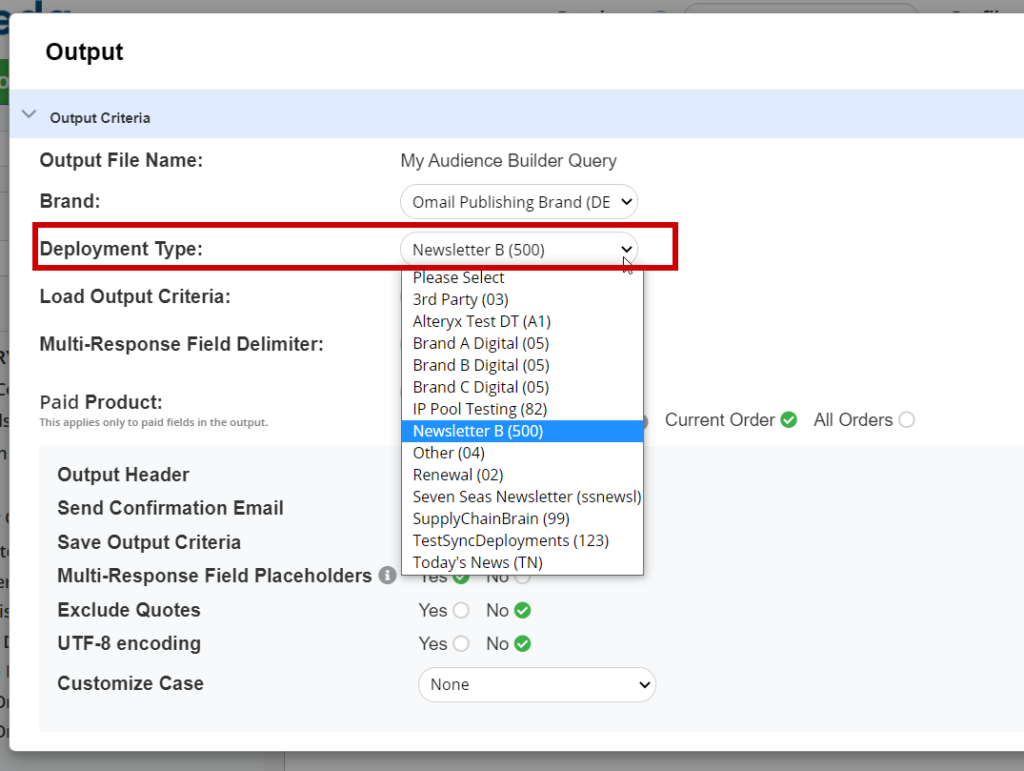The height and width of the screenshot is (771, 1024).
Task: Collapse the Output Criteria section chevron
Action: click(x=28, y=116)
